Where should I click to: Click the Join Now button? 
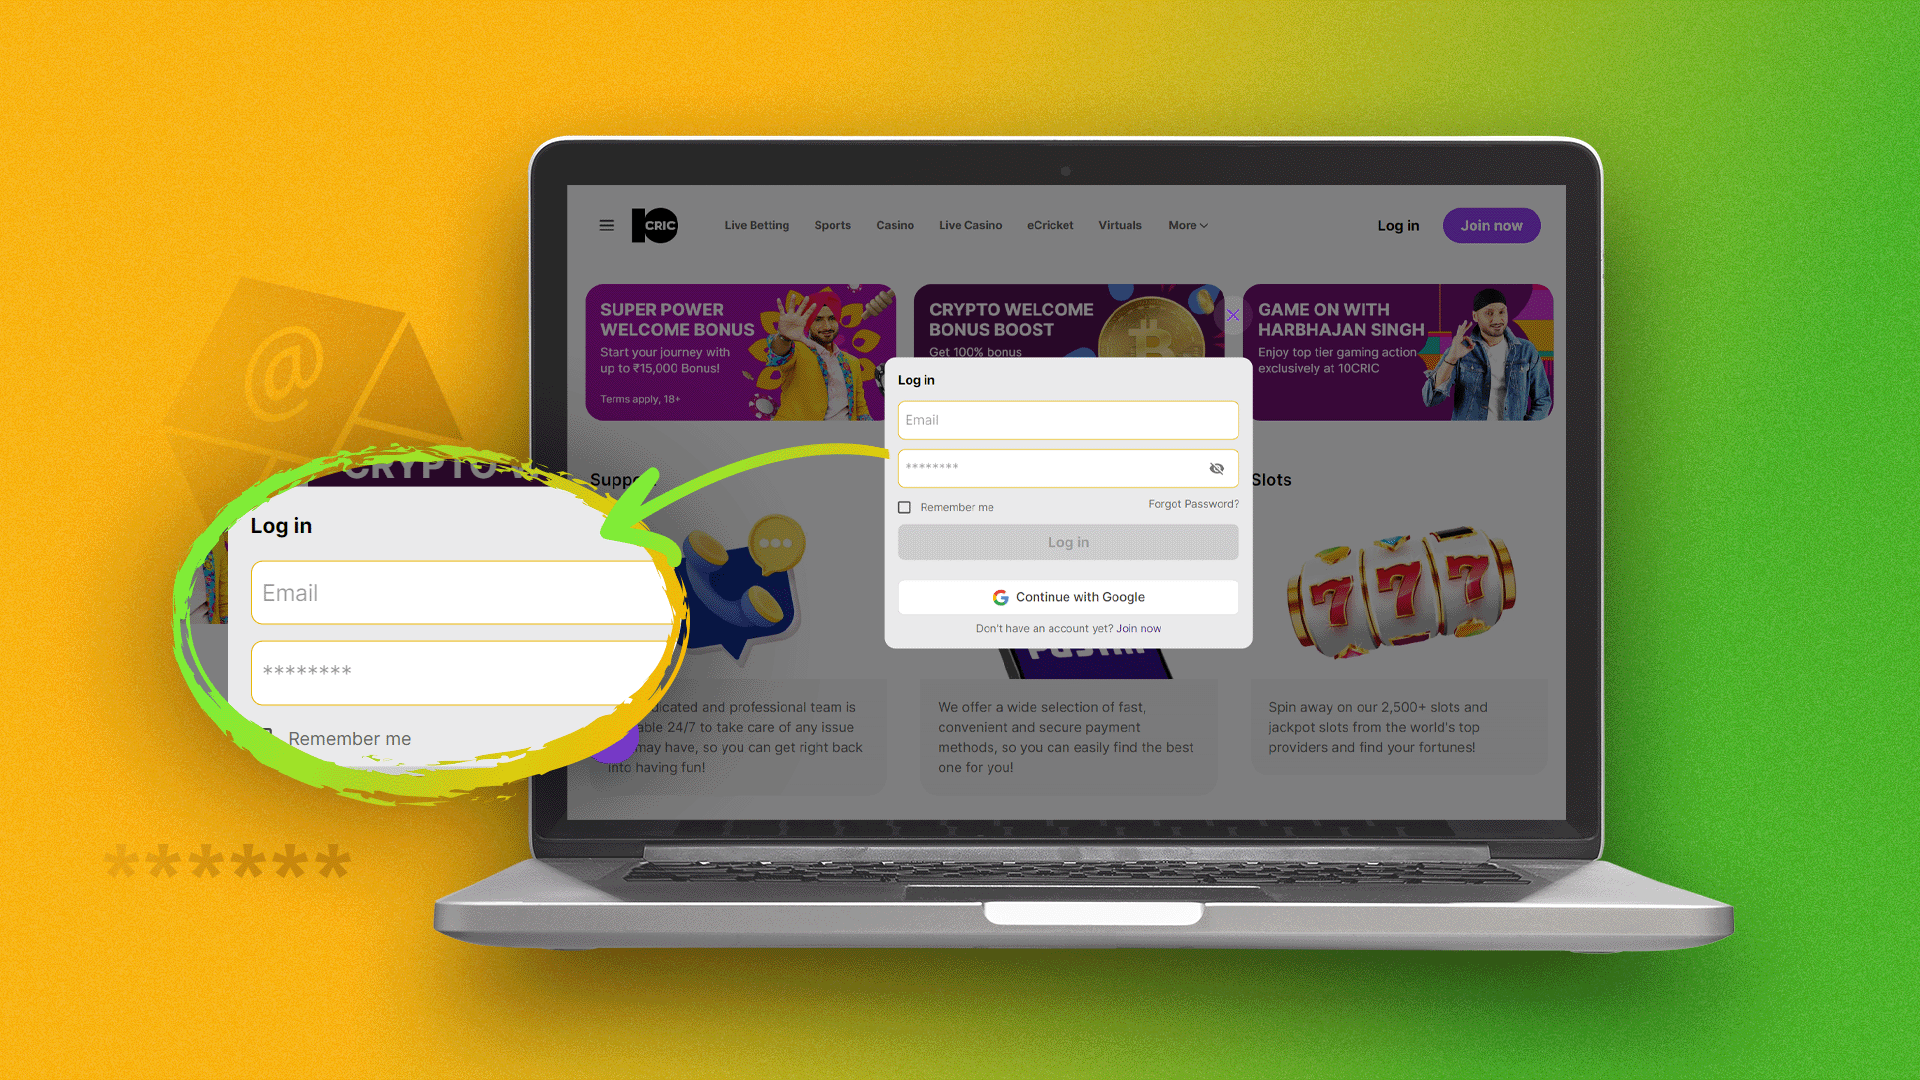(1491, 224)
